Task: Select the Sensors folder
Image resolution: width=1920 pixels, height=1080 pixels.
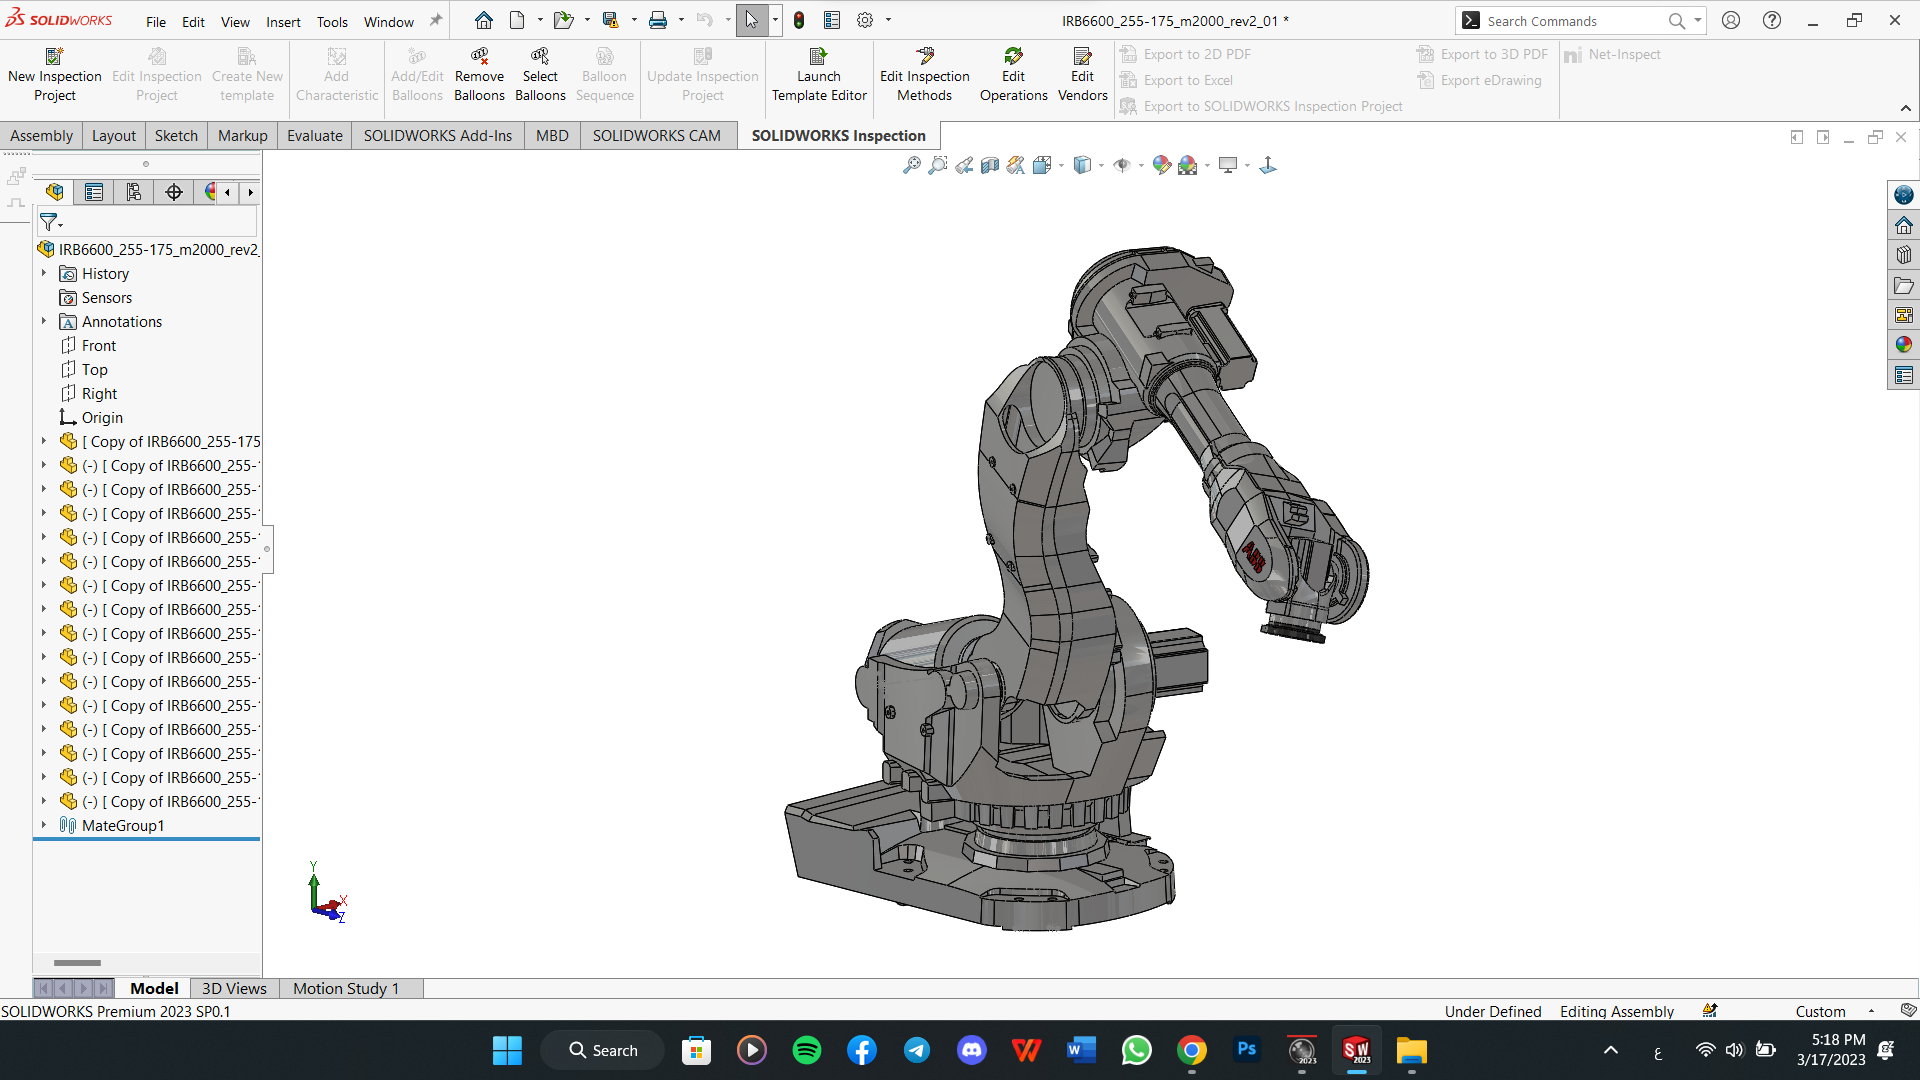Action: tap(106, 297)
